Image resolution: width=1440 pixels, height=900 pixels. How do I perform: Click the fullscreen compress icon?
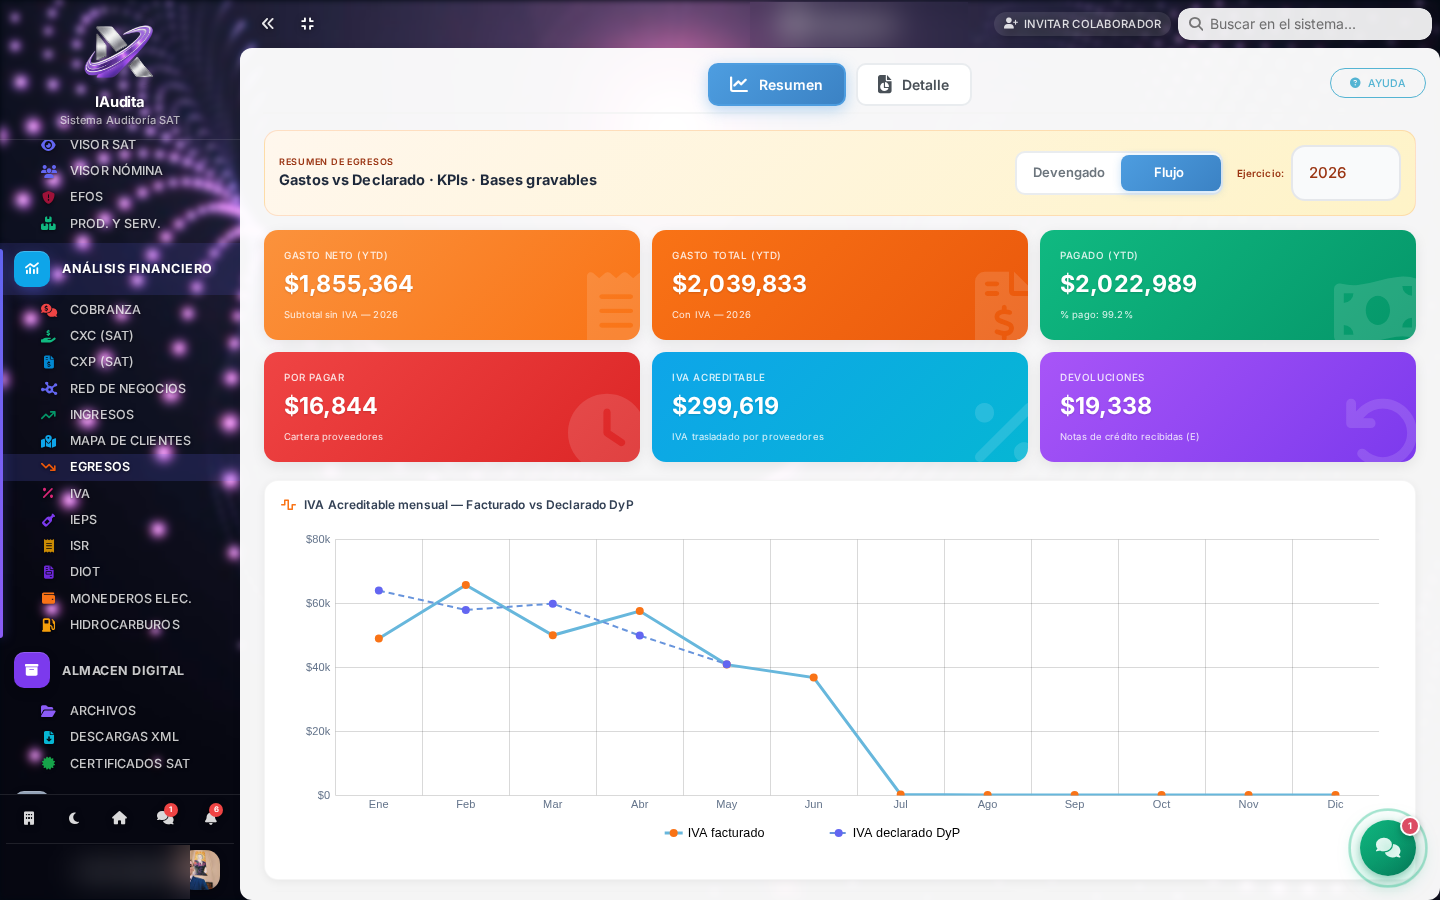tap(308, 23)
